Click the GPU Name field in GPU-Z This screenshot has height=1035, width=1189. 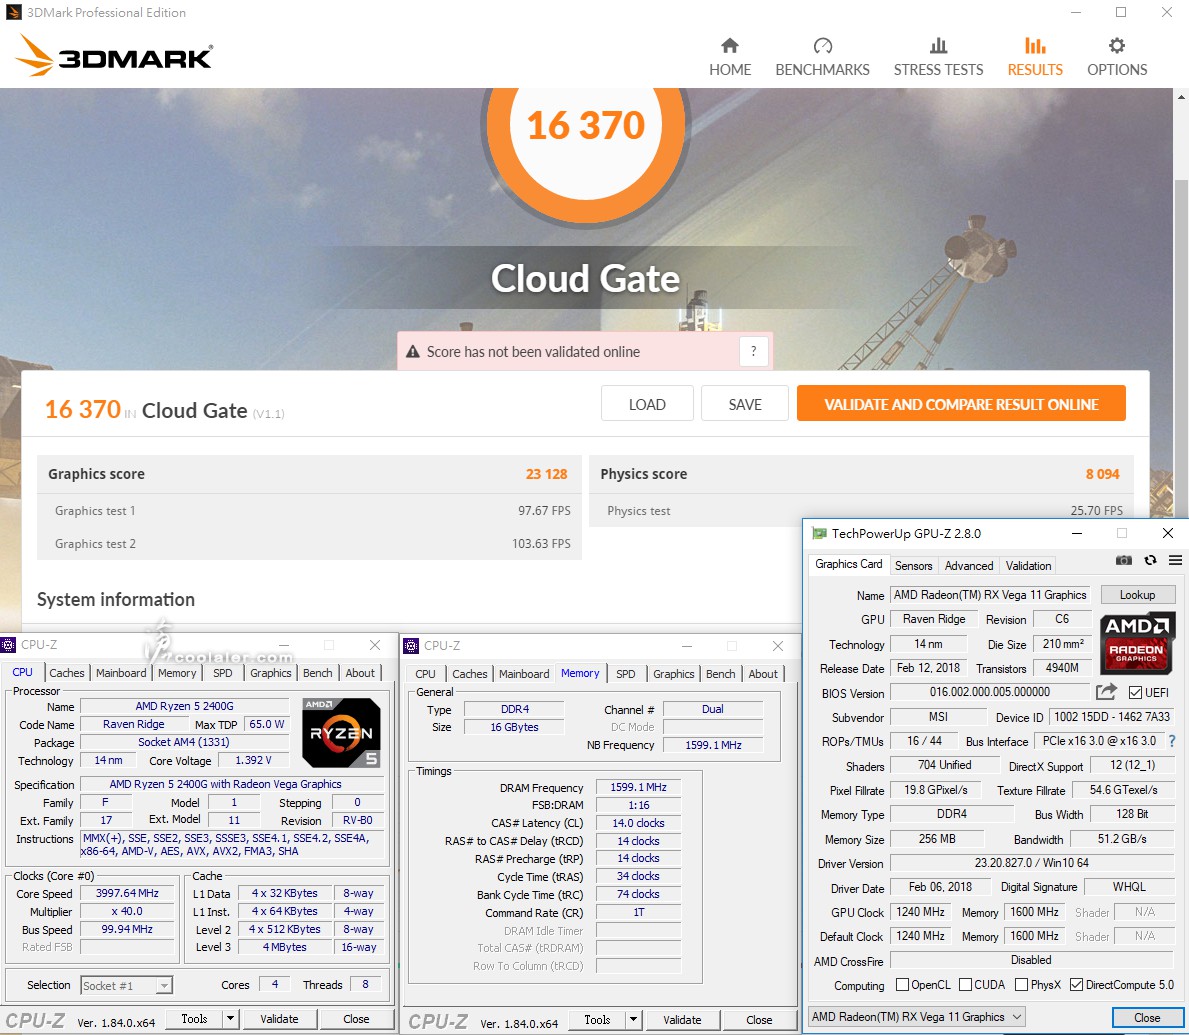[990, 594]
